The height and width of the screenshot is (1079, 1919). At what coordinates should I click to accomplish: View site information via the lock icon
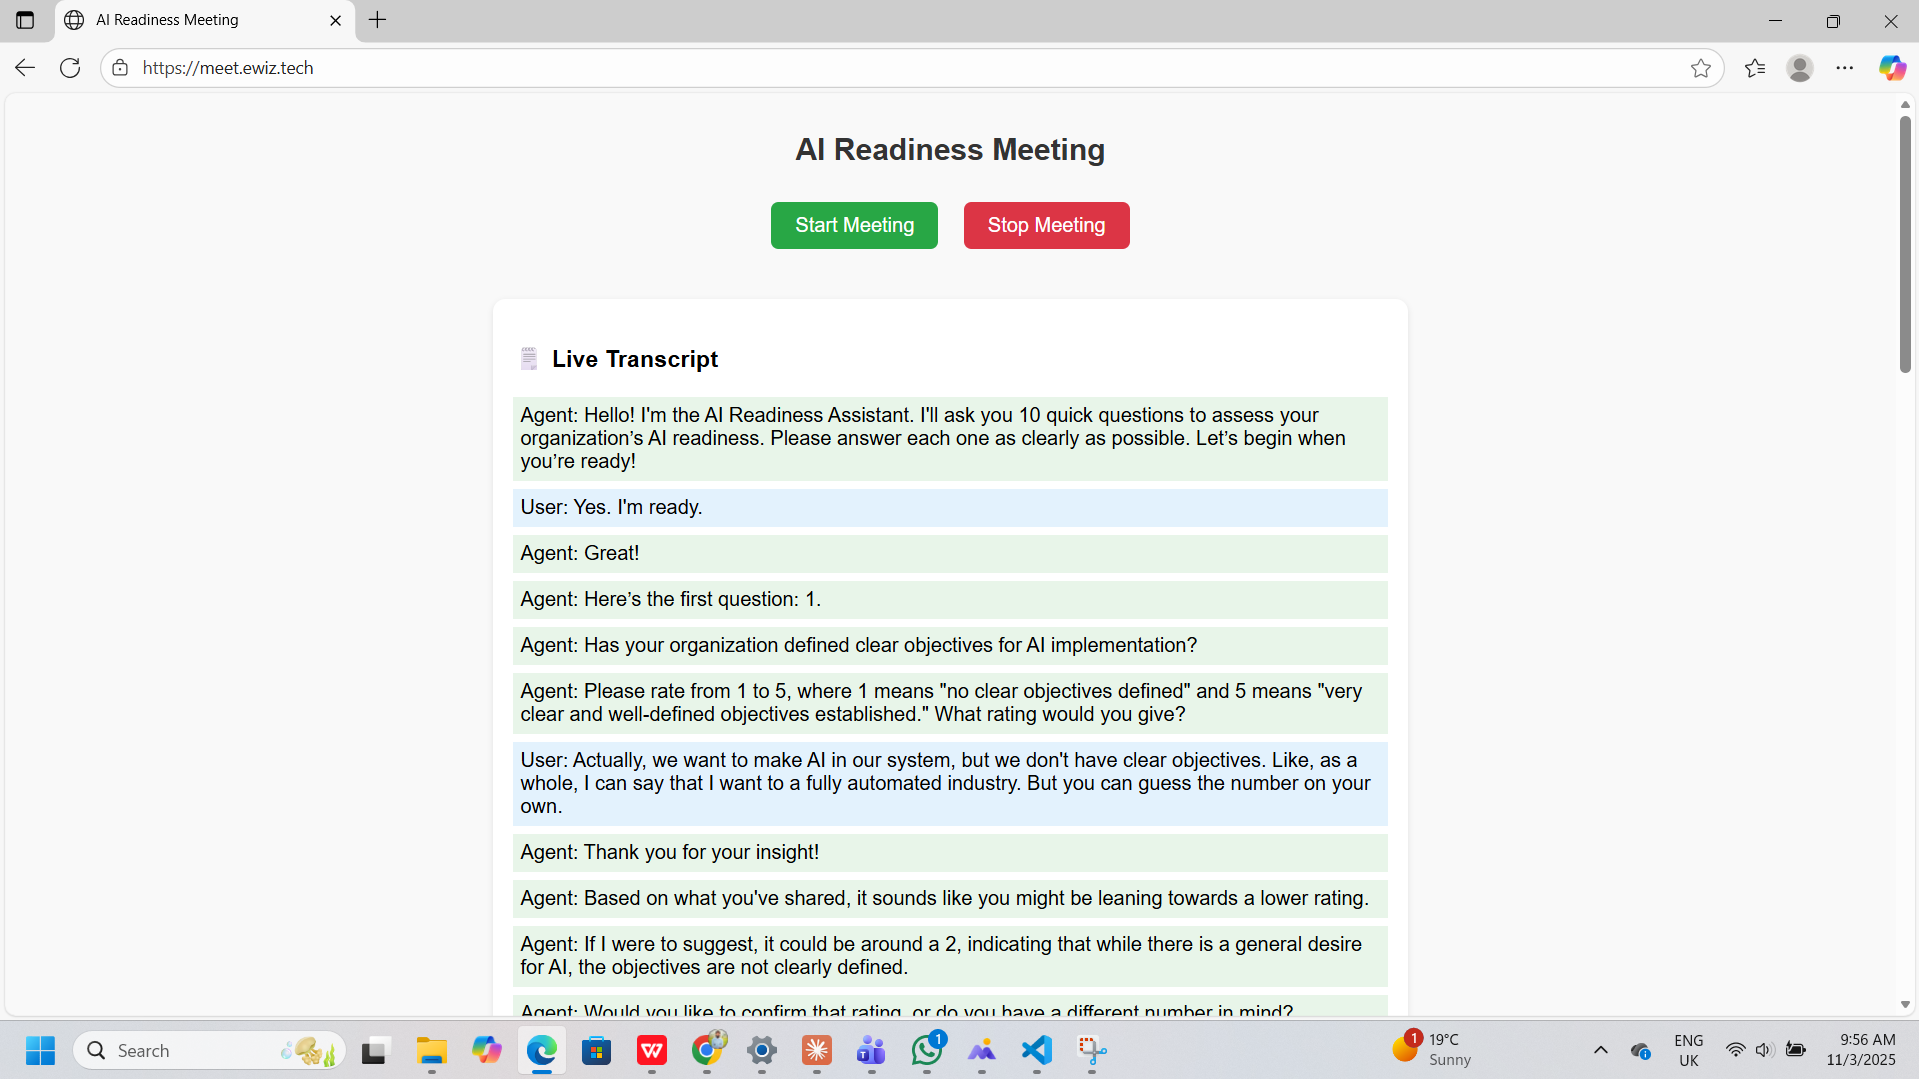(x=120, y=68)
